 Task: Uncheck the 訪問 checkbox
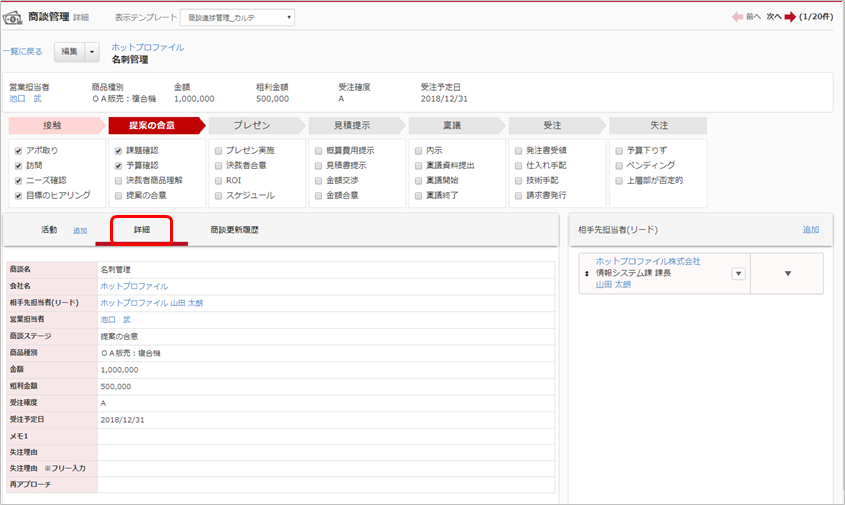[18, 166]
